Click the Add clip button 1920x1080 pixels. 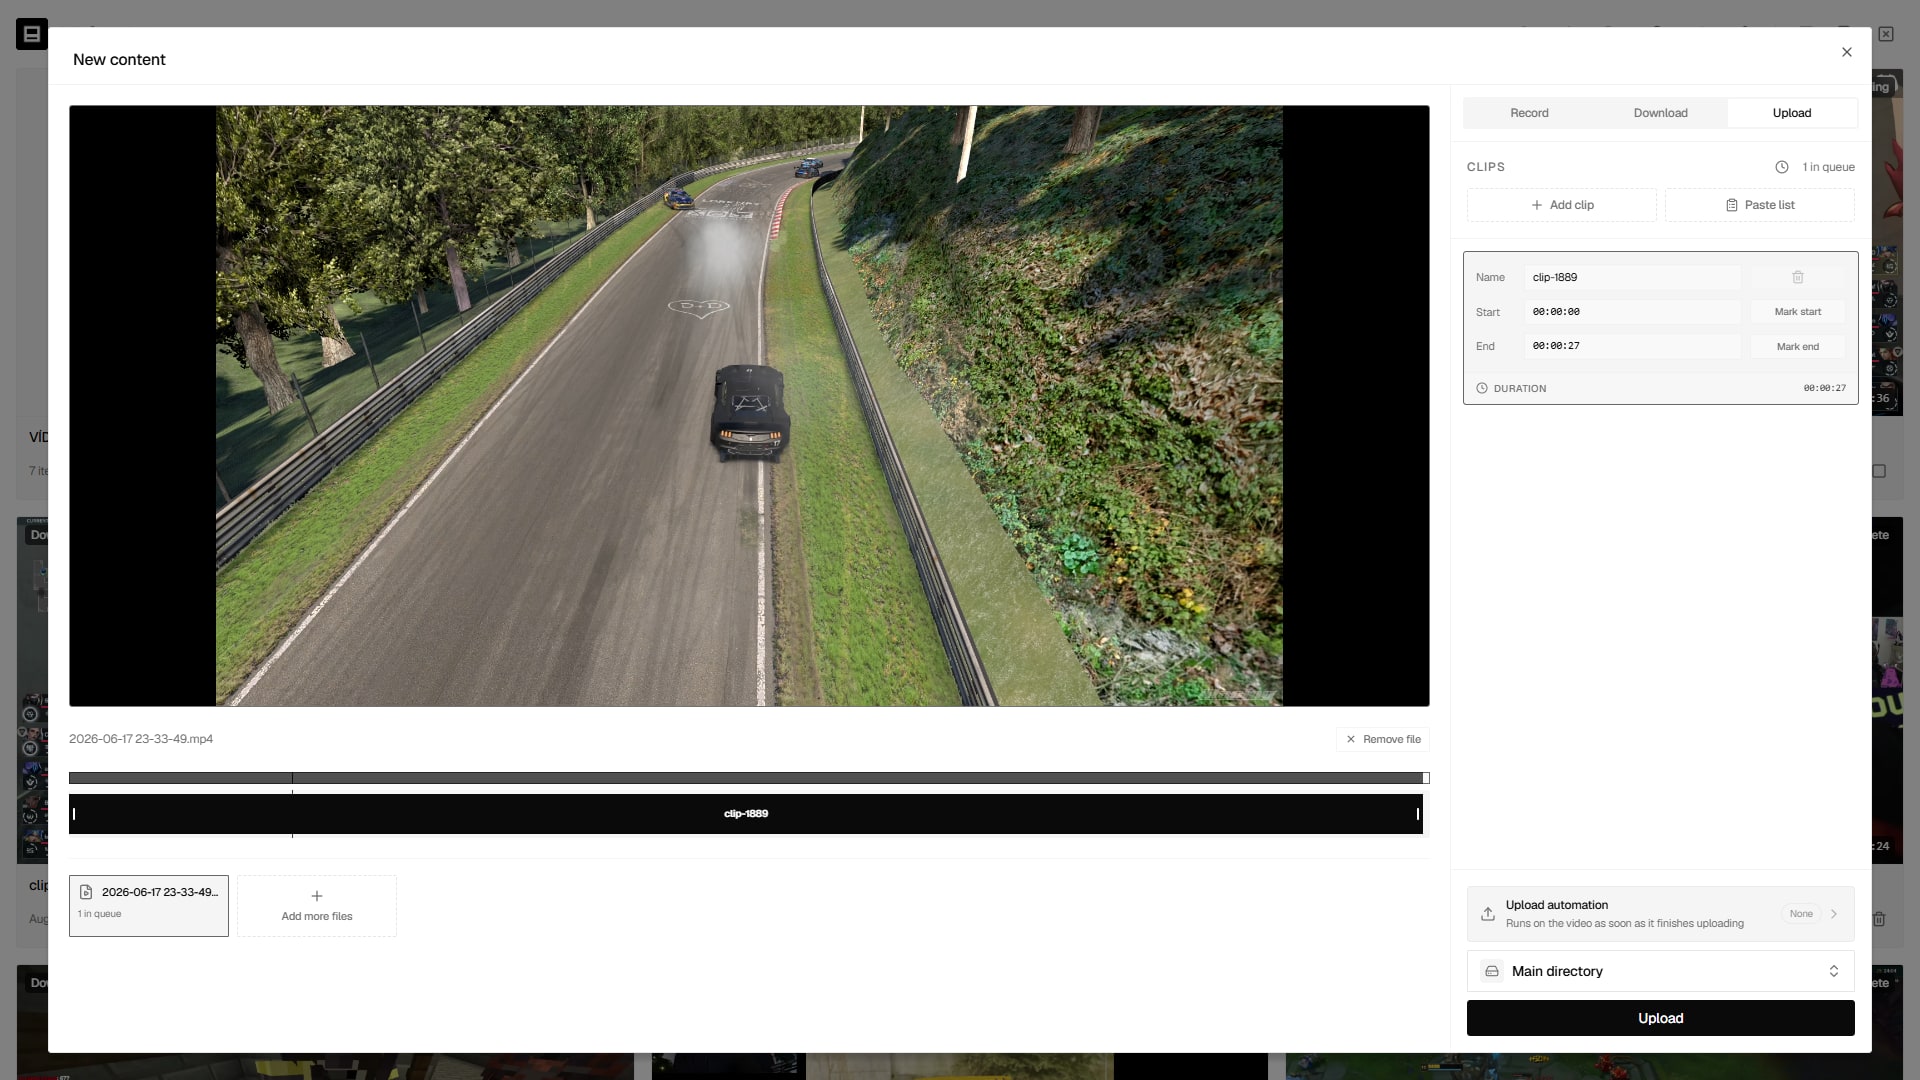(1561, 205)
